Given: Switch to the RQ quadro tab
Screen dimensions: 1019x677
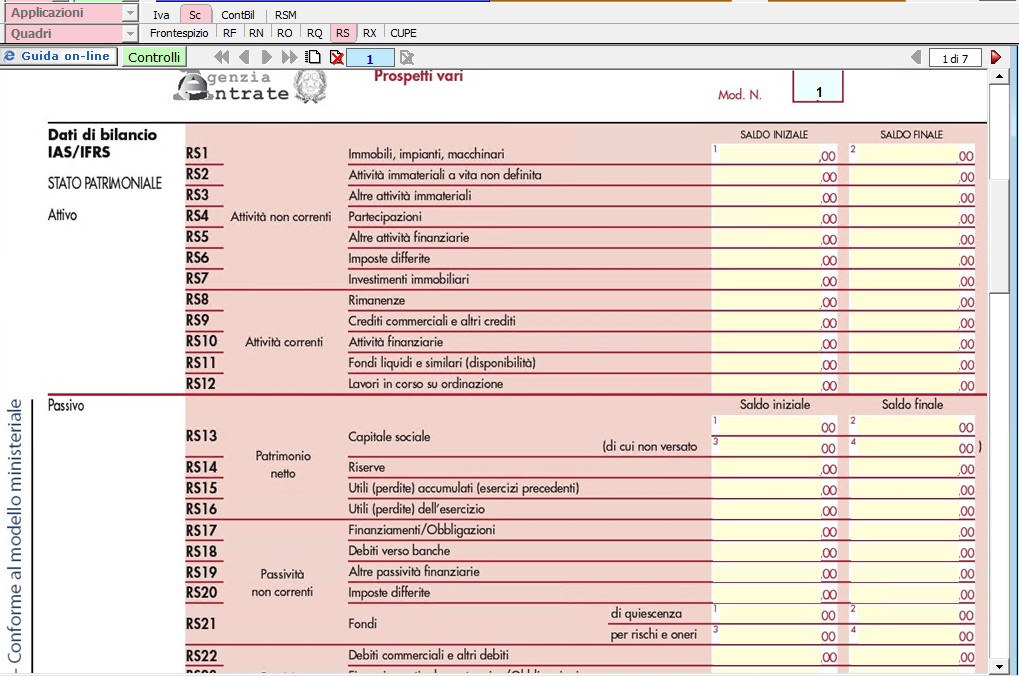Looking at the screenshot, I should pyautogui.click(x=315, y=33).
